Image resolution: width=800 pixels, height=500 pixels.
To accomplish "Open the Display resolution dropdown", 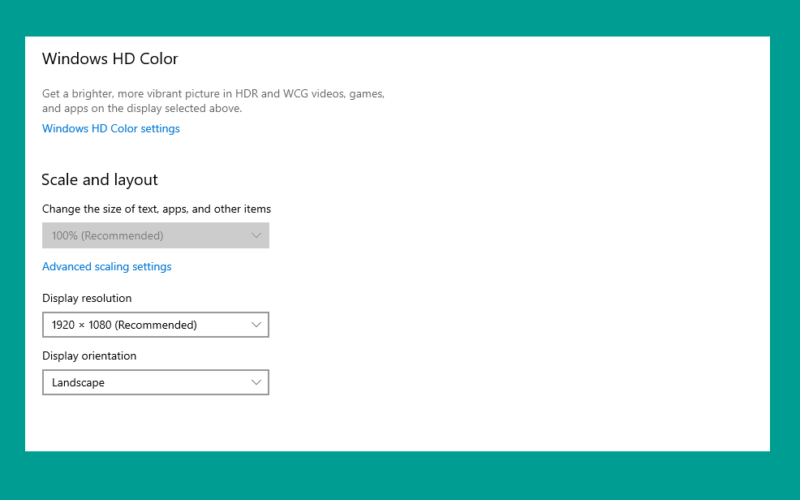I will click(x=156, y=324).
